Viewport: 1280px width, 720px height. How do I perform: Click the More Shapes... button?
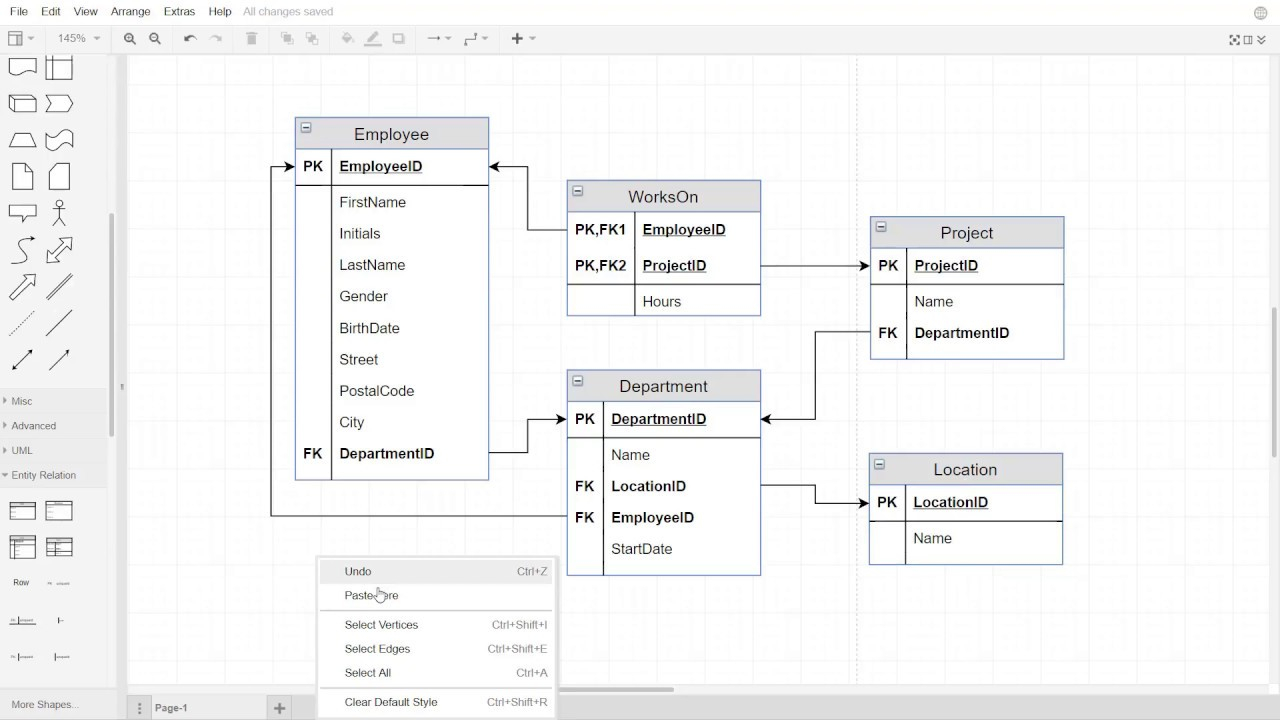coord(44,705)
